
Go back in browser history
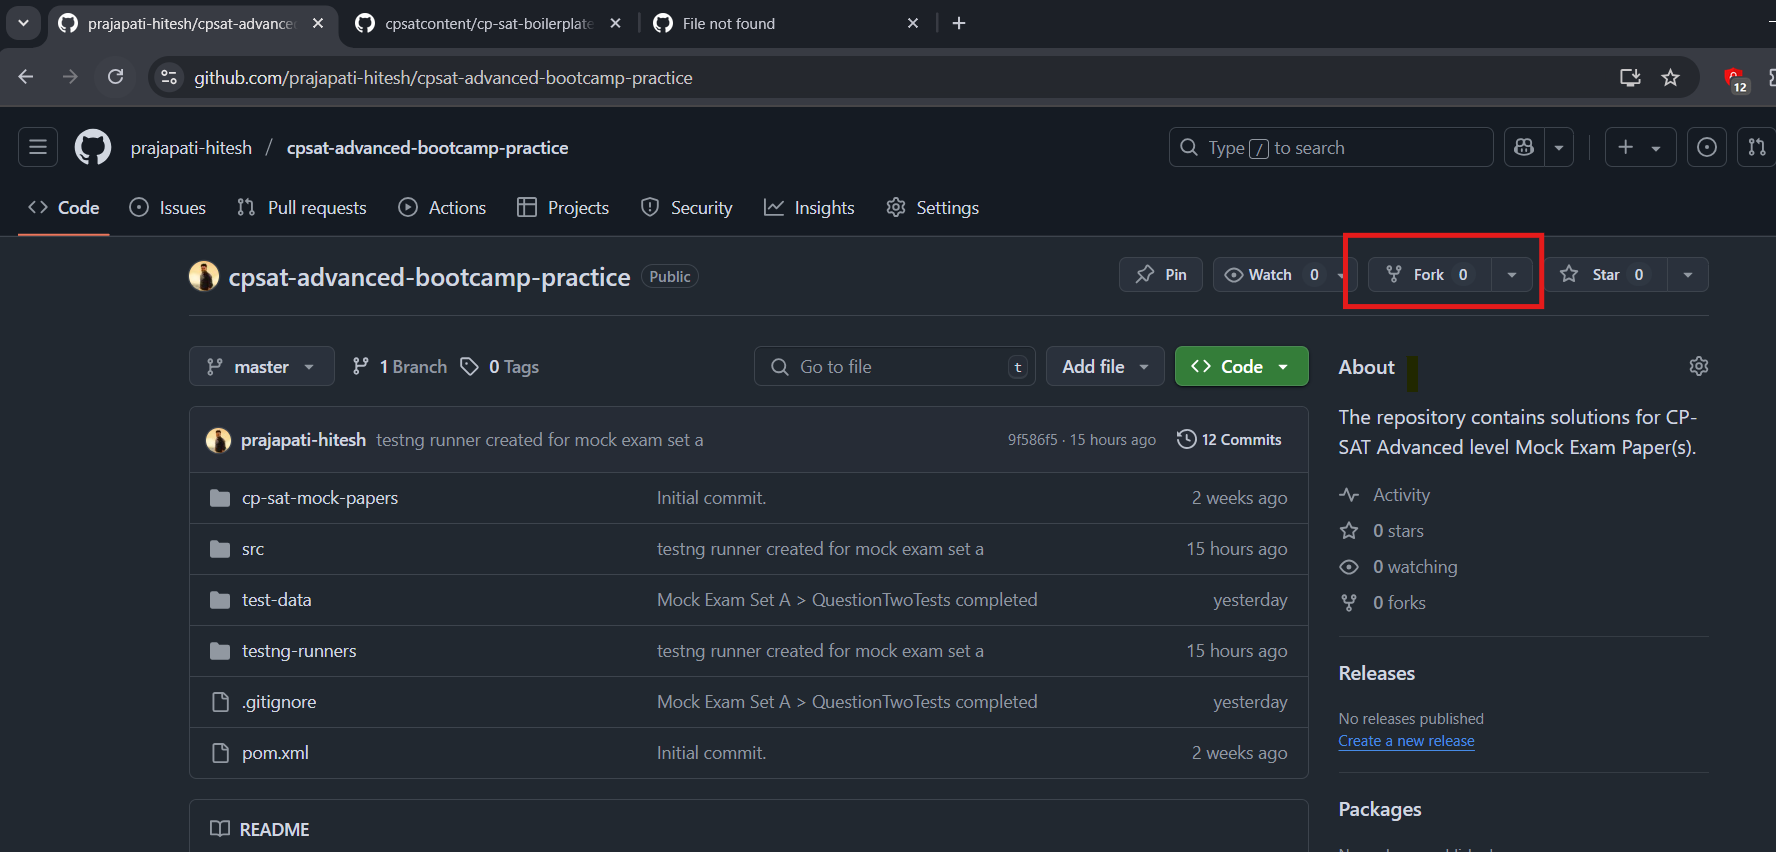pos(26,77)
